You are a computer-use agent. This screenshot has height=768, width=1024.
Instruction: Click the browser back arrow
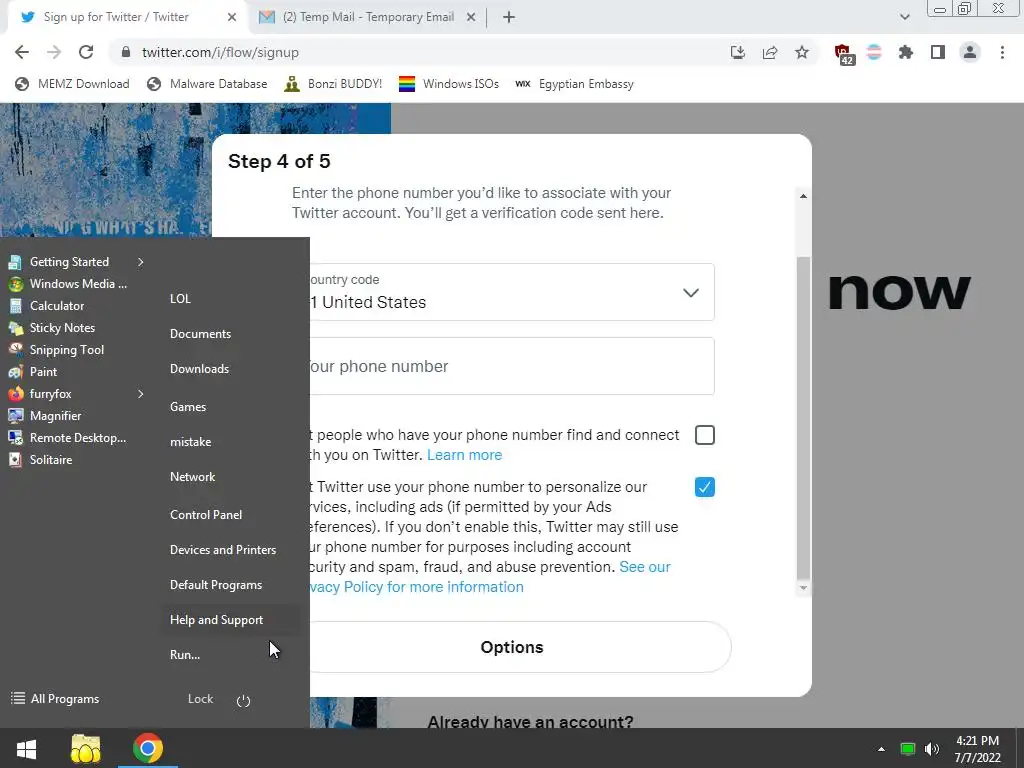[x=22, y=52]
